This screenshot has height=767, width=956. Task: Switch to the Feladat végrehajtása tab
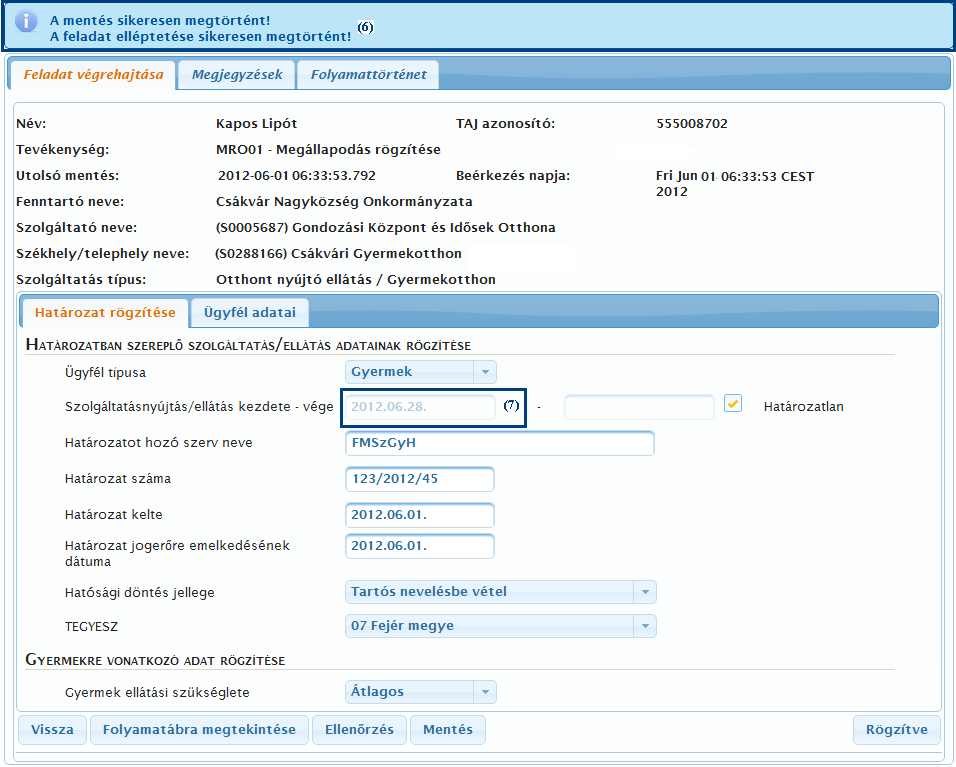tap(93, 75)
